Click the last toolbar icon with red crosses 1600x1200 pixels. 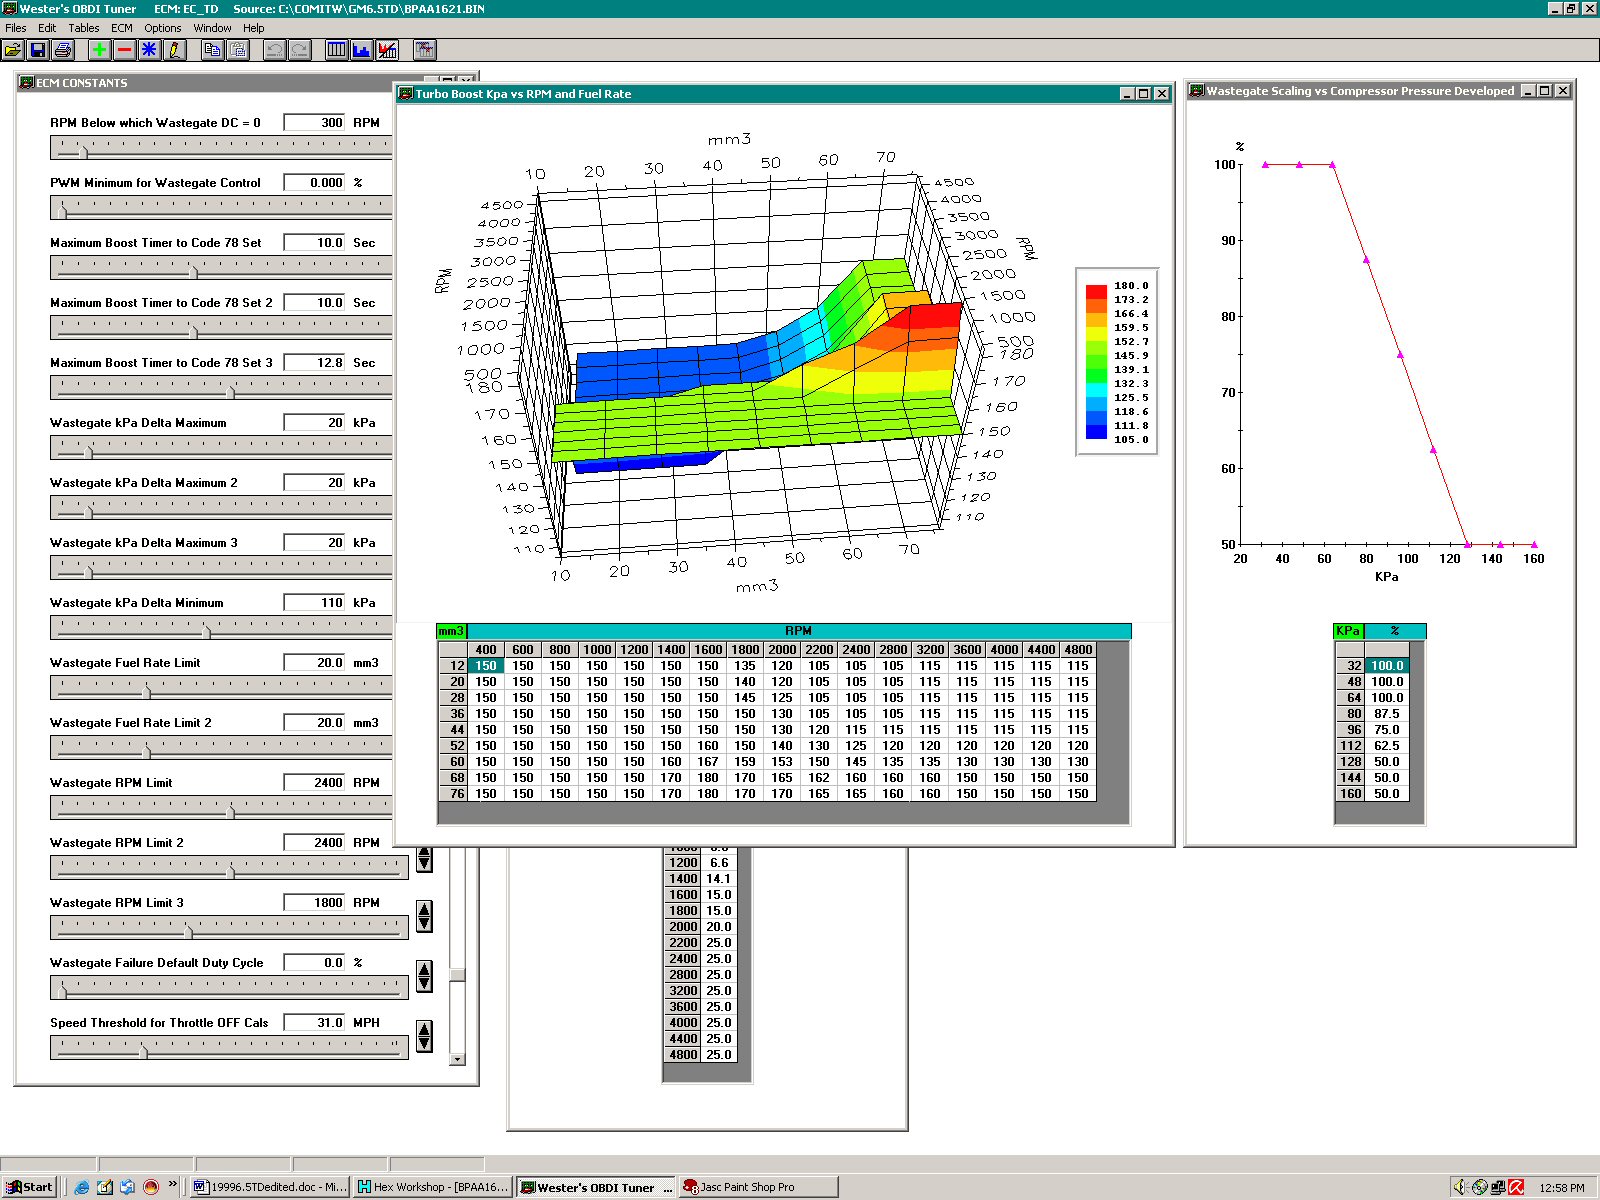tap(425, 49)
